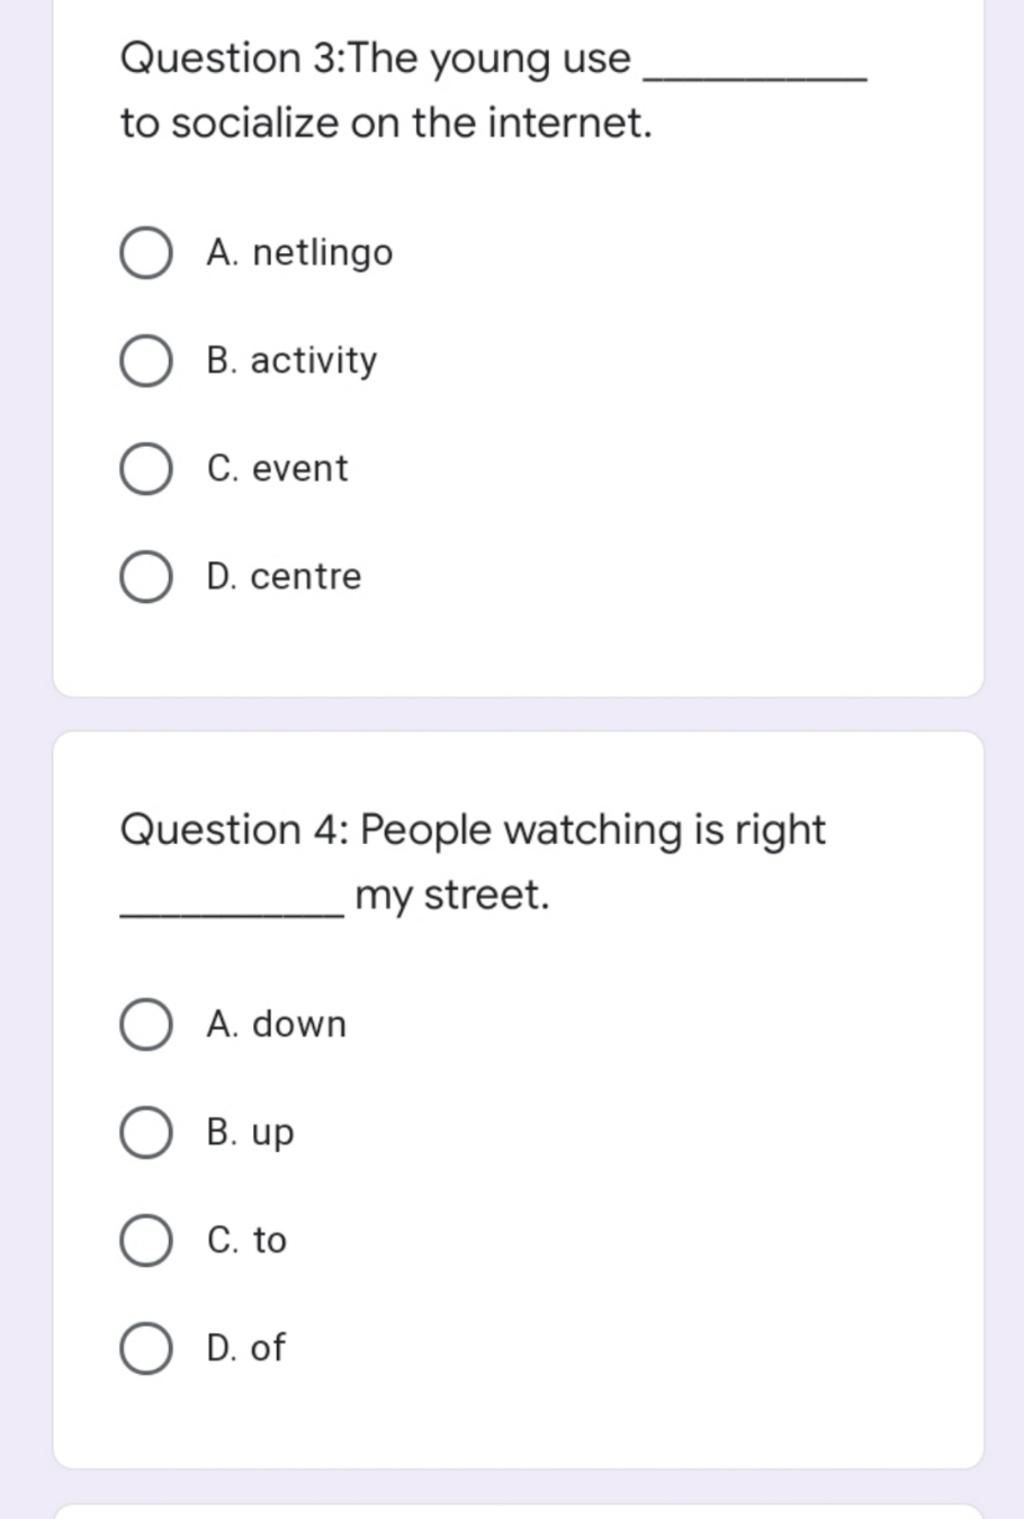Image resolution: width=1024 pixels, height=1519 pixels.
Task: Select the radio button for A. down
Action: click(x=146, y=1025)
